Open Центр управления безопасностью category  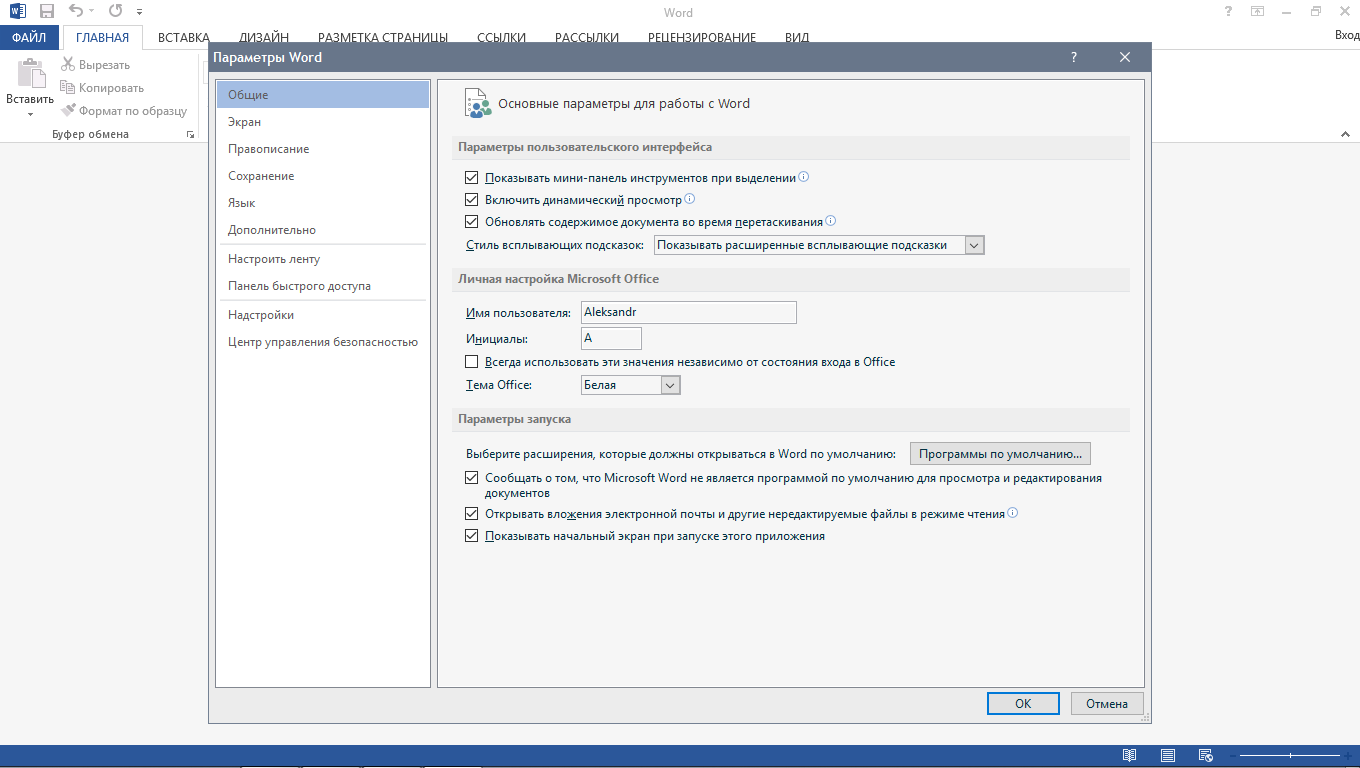click(323, 342)
